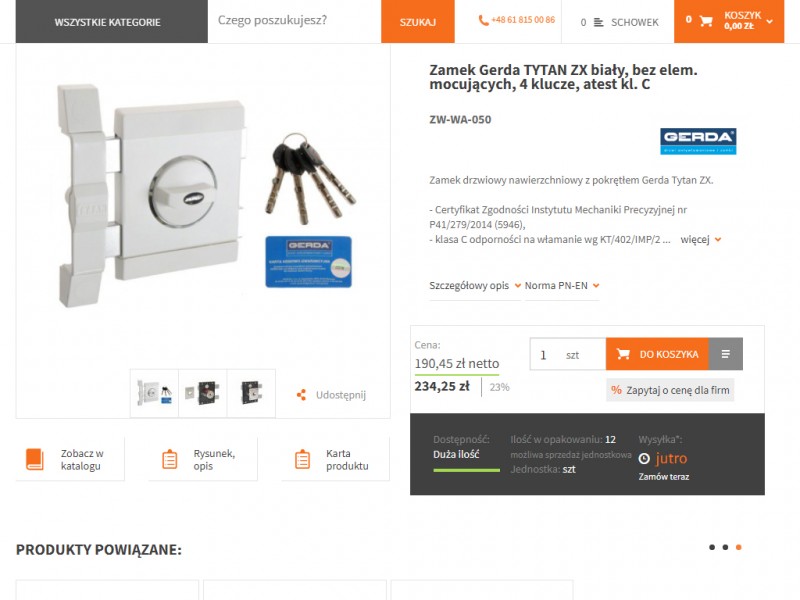Open the shopping cart icon in Koszyk
Image resolution: width=800 pixels, height=600 pixels.
(x=706, y=21)
